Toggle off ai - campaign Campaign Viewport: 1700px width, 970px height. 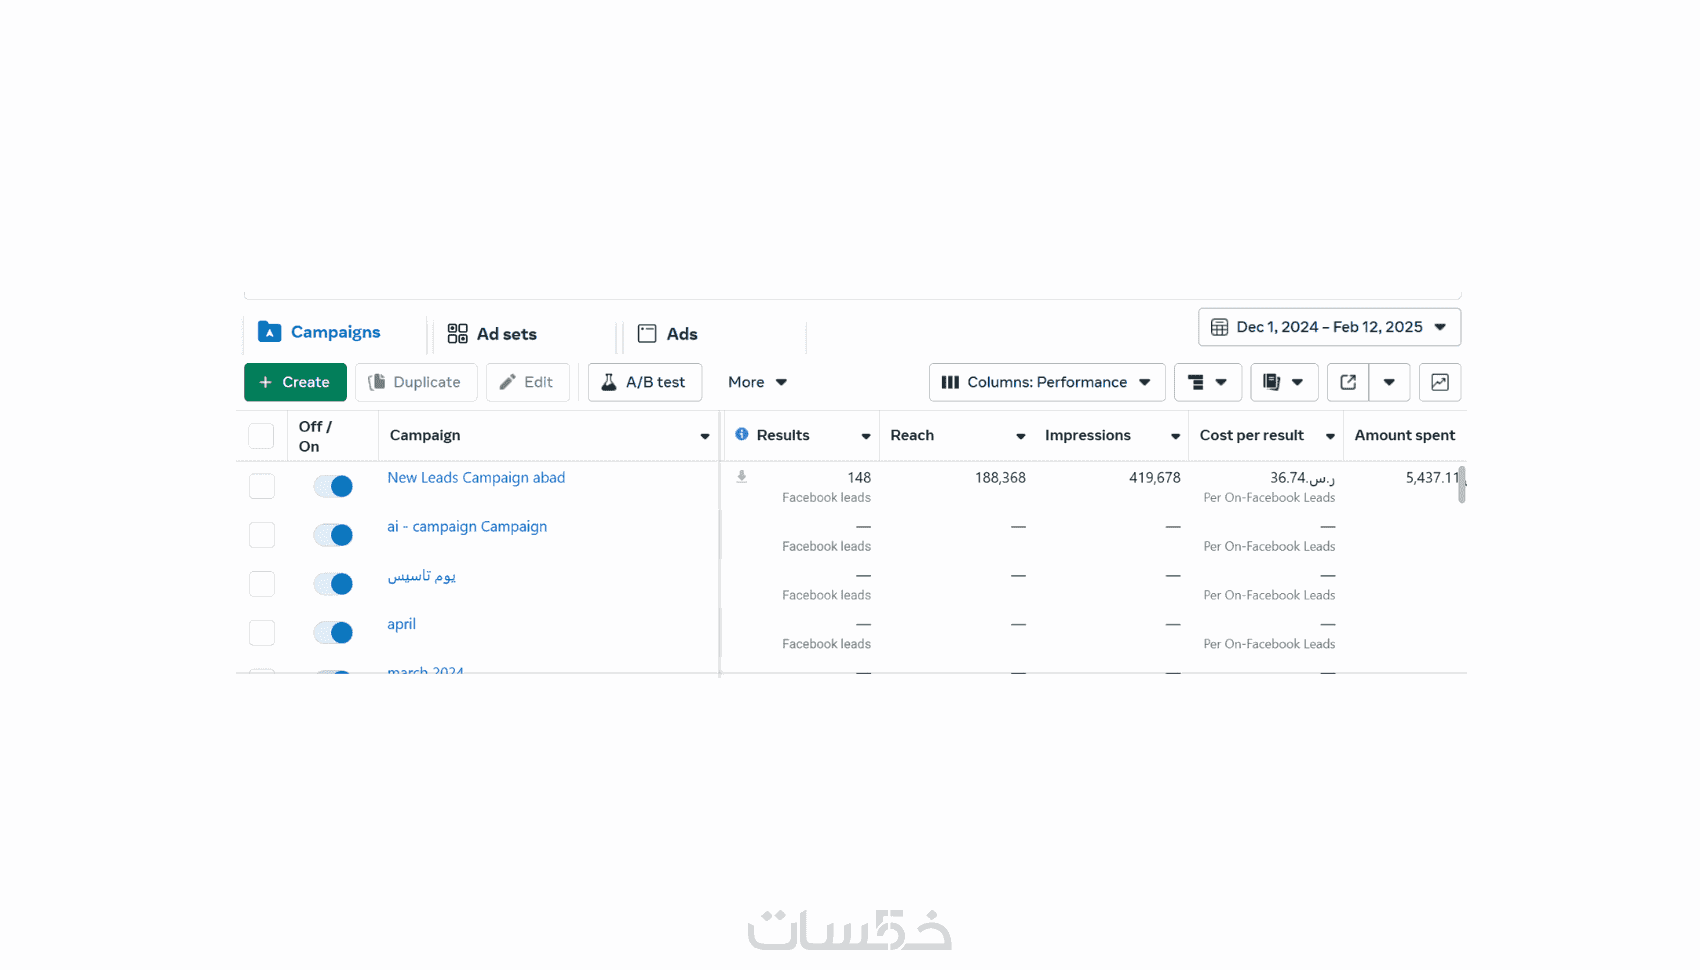tap(333, 535)
